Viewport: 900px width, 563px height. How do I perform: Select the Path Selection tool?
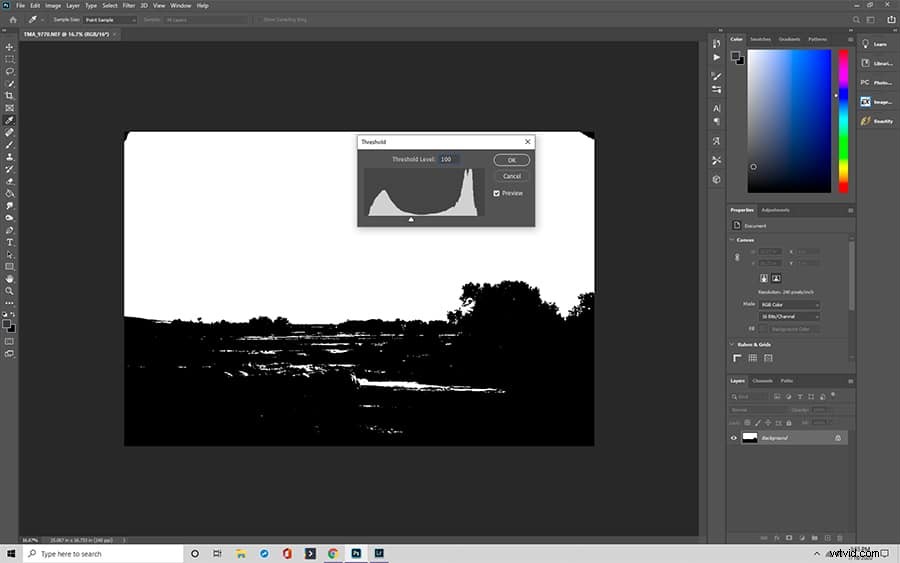(x=9, y=254)
